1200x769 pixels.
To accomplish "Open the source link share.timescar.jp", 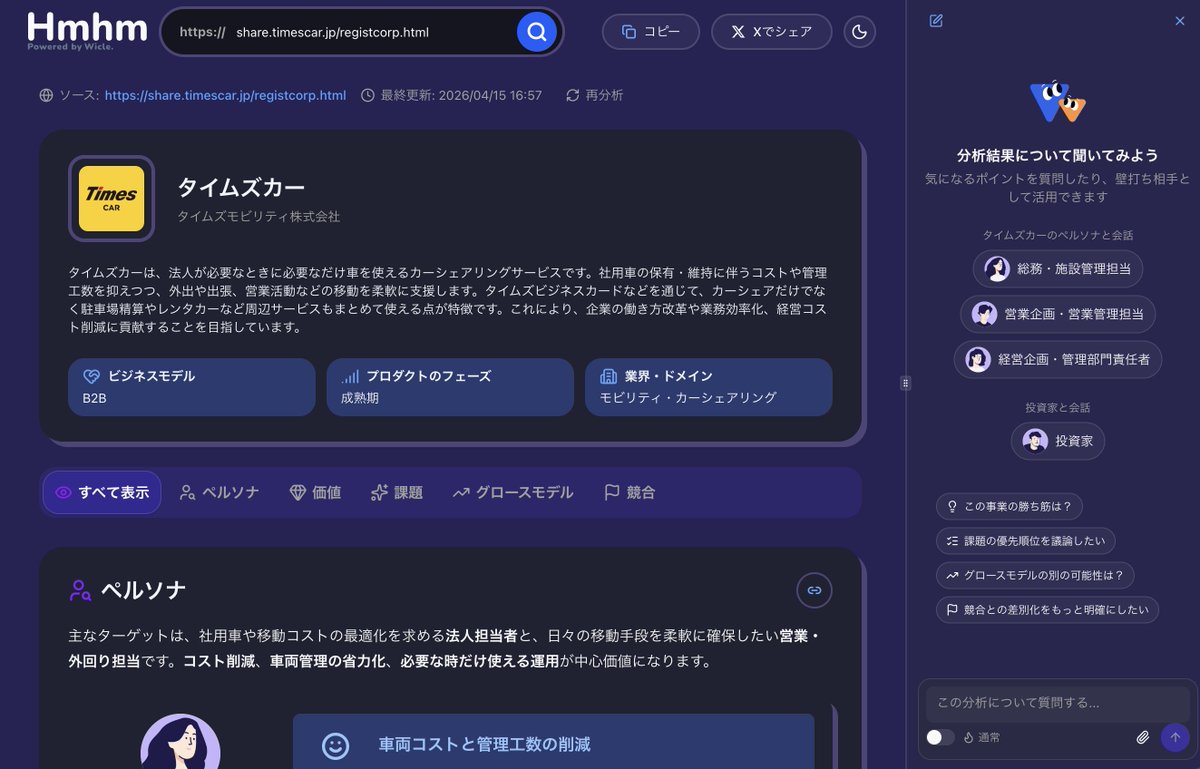I will click(x=225, y=95).
